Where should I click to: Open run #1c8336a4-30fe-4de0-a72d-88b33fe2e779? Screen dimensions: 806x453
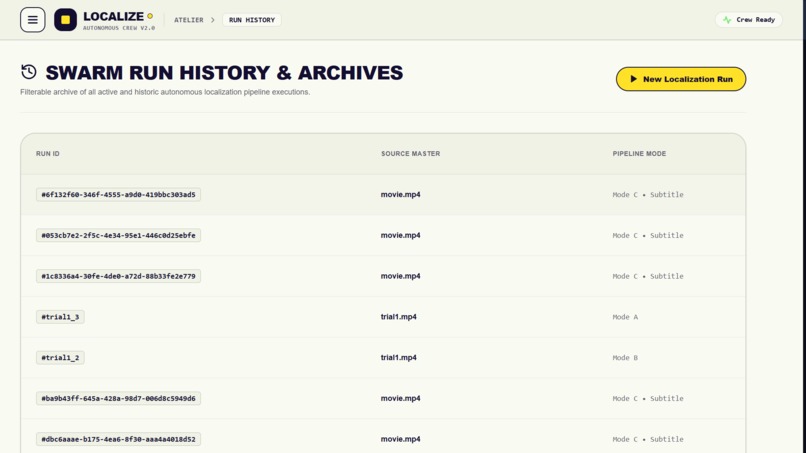click(x=118, y=276)
